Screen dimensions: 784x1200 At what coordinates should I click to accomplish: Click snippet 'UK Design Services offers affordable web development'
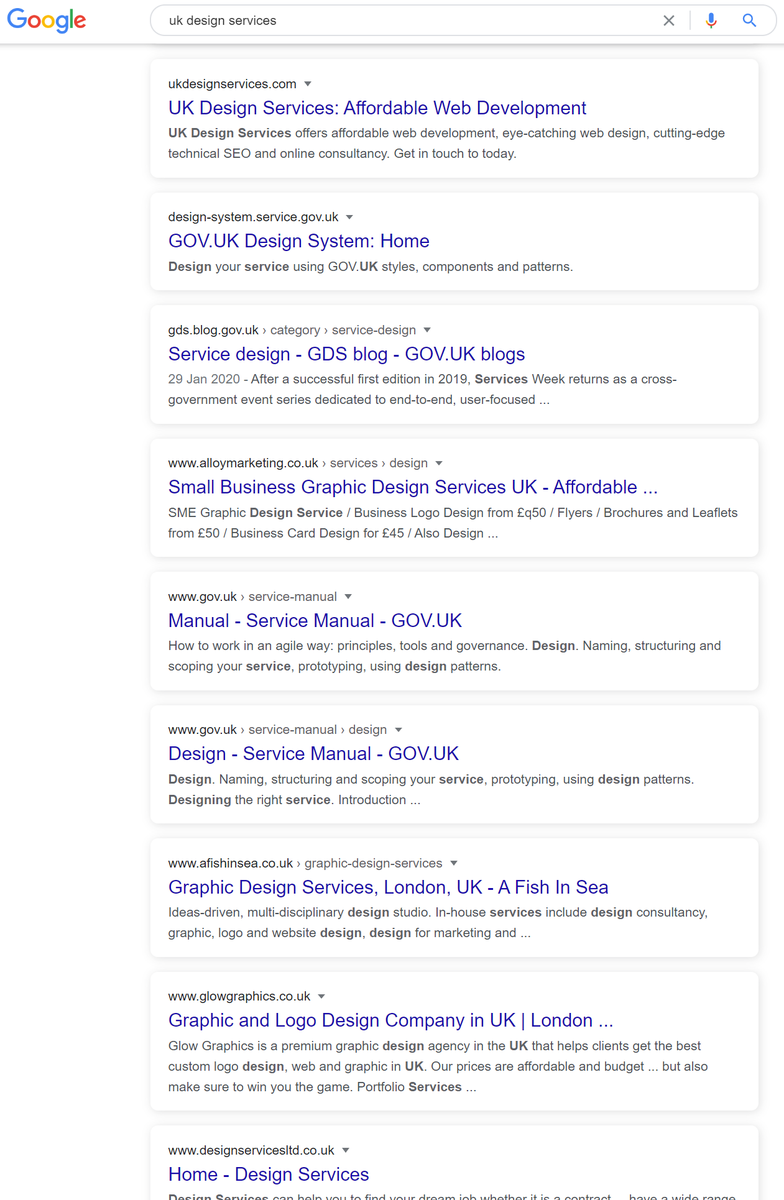[446, 143]
